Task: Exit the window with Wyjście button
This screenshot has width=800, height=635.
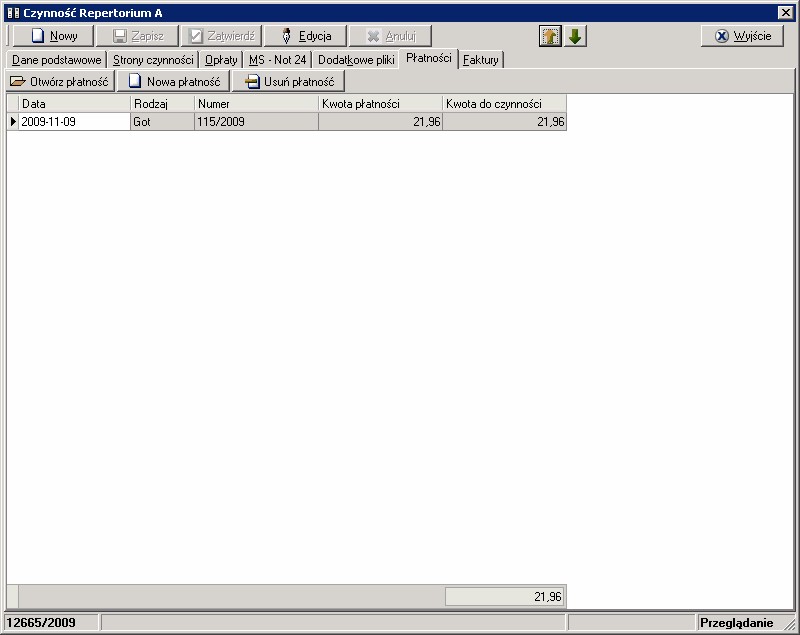Action: [x=742, y=36]
